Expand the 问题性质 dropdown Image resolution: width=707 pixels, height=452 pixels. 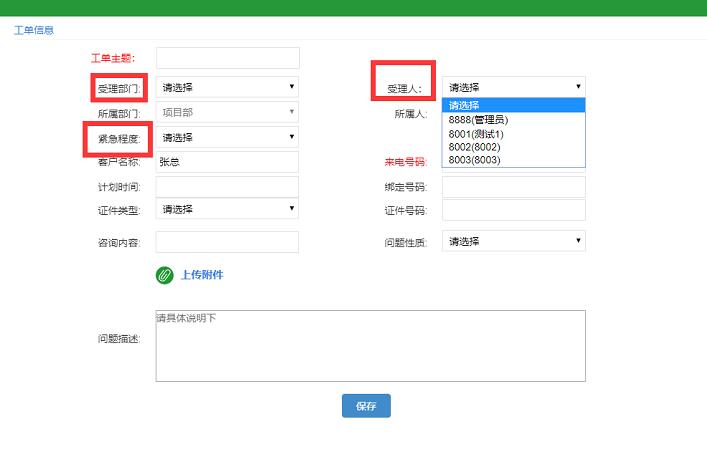coord(513,241)
